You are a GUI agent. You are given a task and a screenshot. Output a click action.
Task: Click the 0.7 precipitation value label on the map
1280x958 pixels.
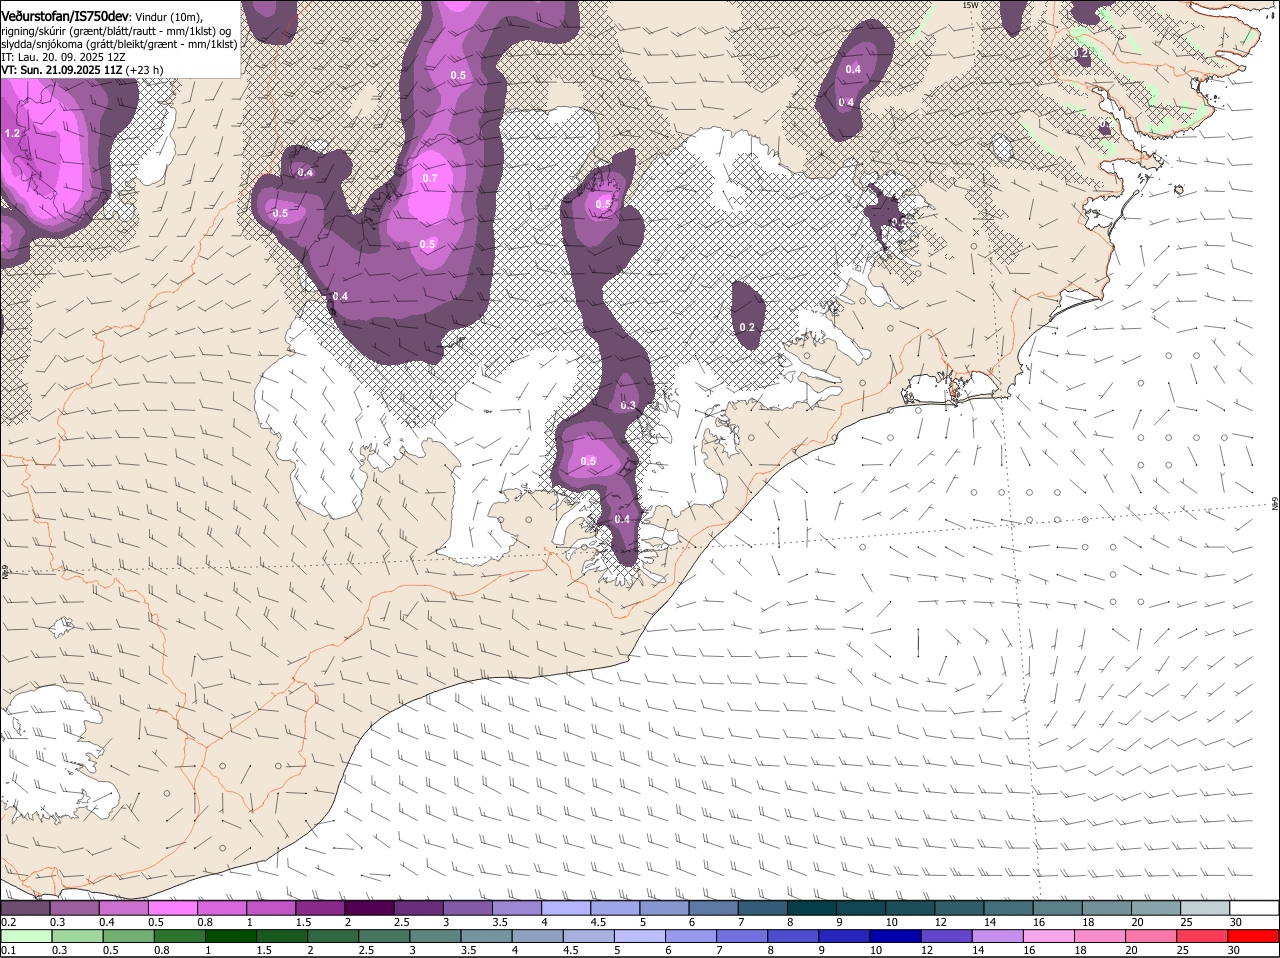click(x=430, y=178)
